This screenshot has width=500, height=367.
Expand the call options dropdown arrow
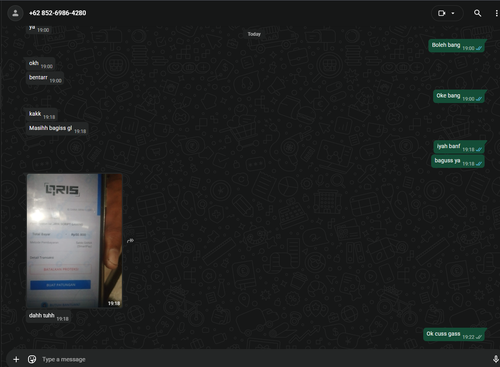453,13
